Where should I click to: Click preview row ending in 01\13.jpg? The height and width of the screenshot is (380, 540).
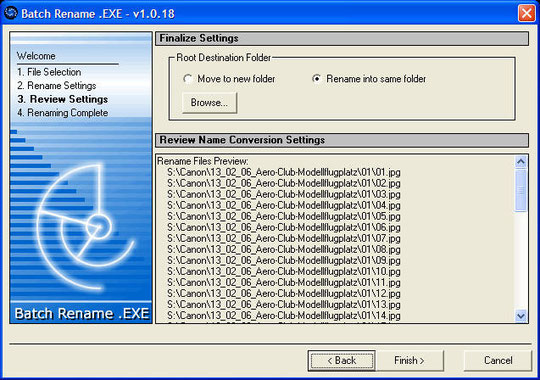pos(284,304)
